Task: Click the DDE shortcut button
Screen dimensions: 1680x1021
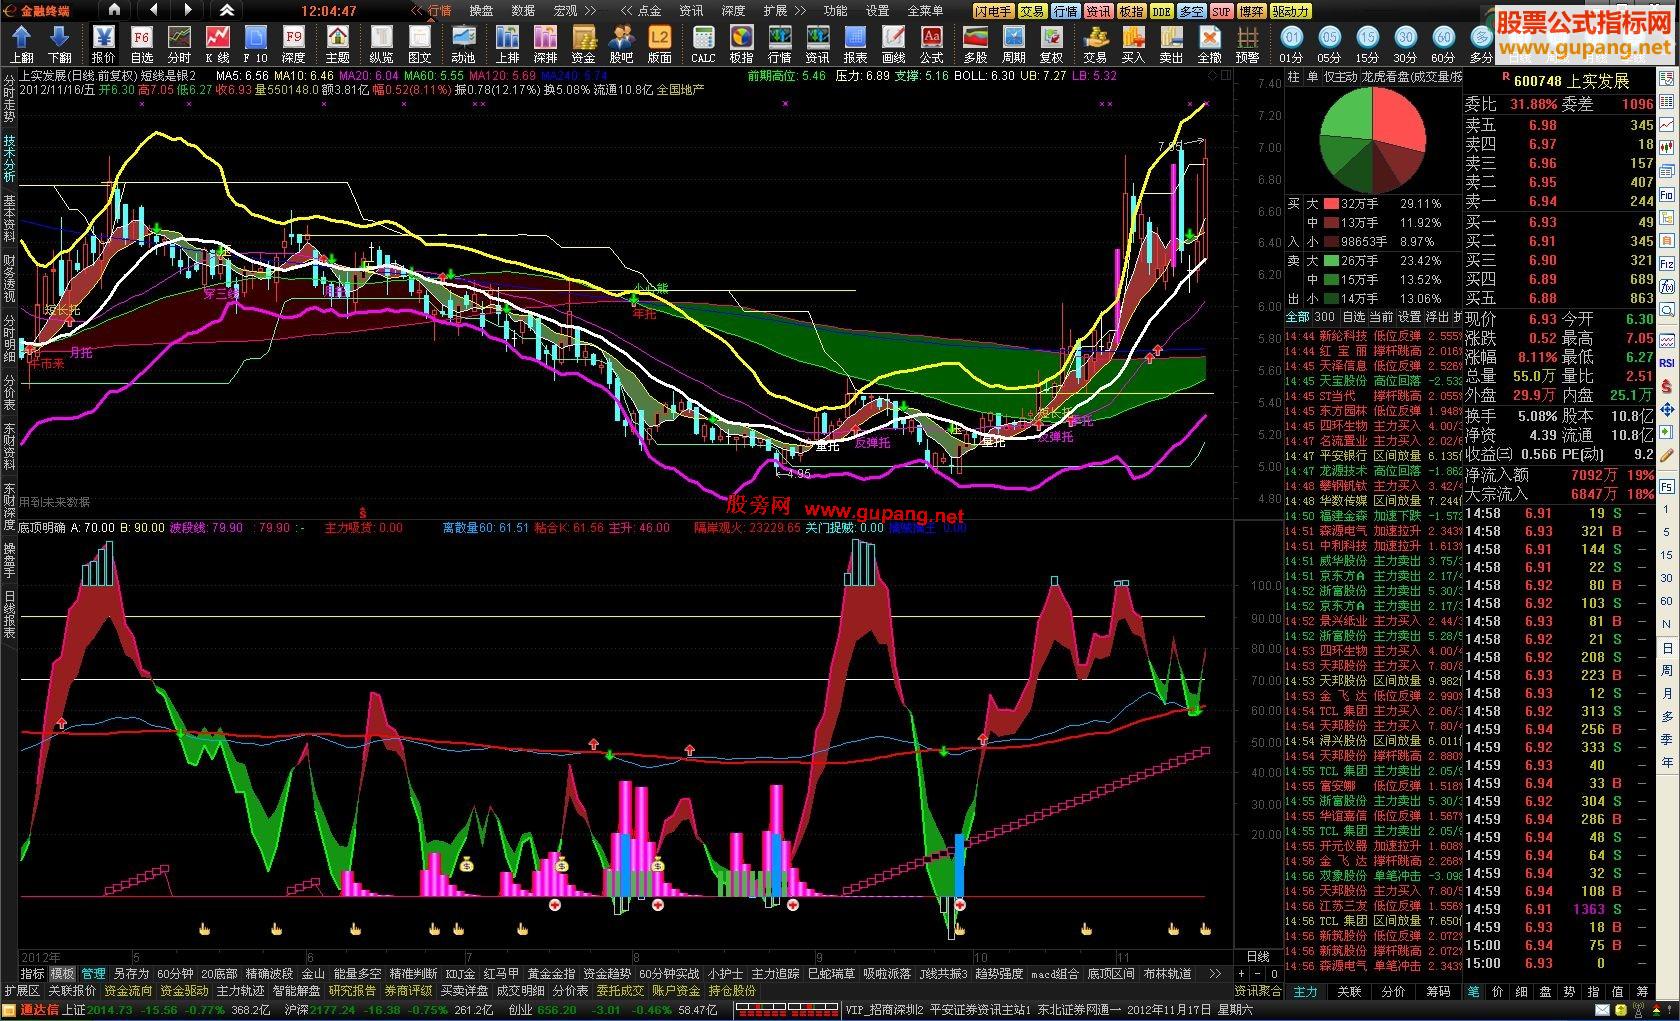Action: coord(1160,11)
